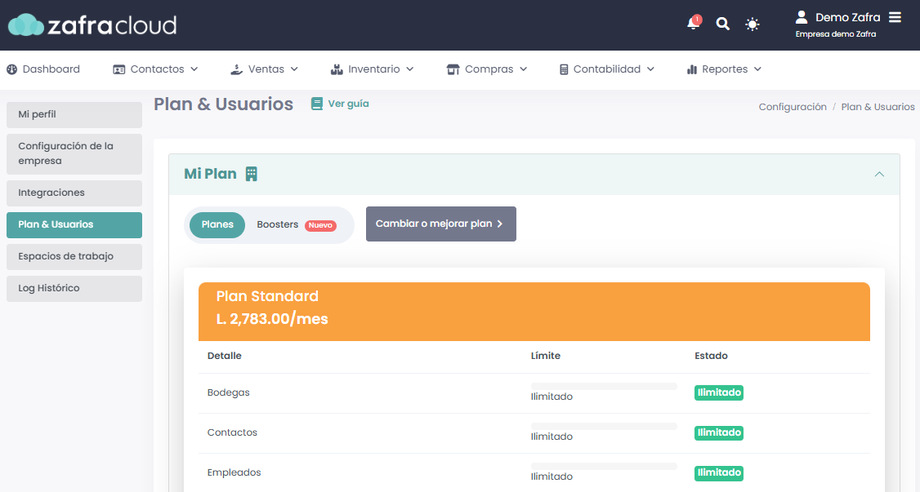Expand the Reportes menu chevron
This screenshot has height=492, width=920.
coord(757,69)
